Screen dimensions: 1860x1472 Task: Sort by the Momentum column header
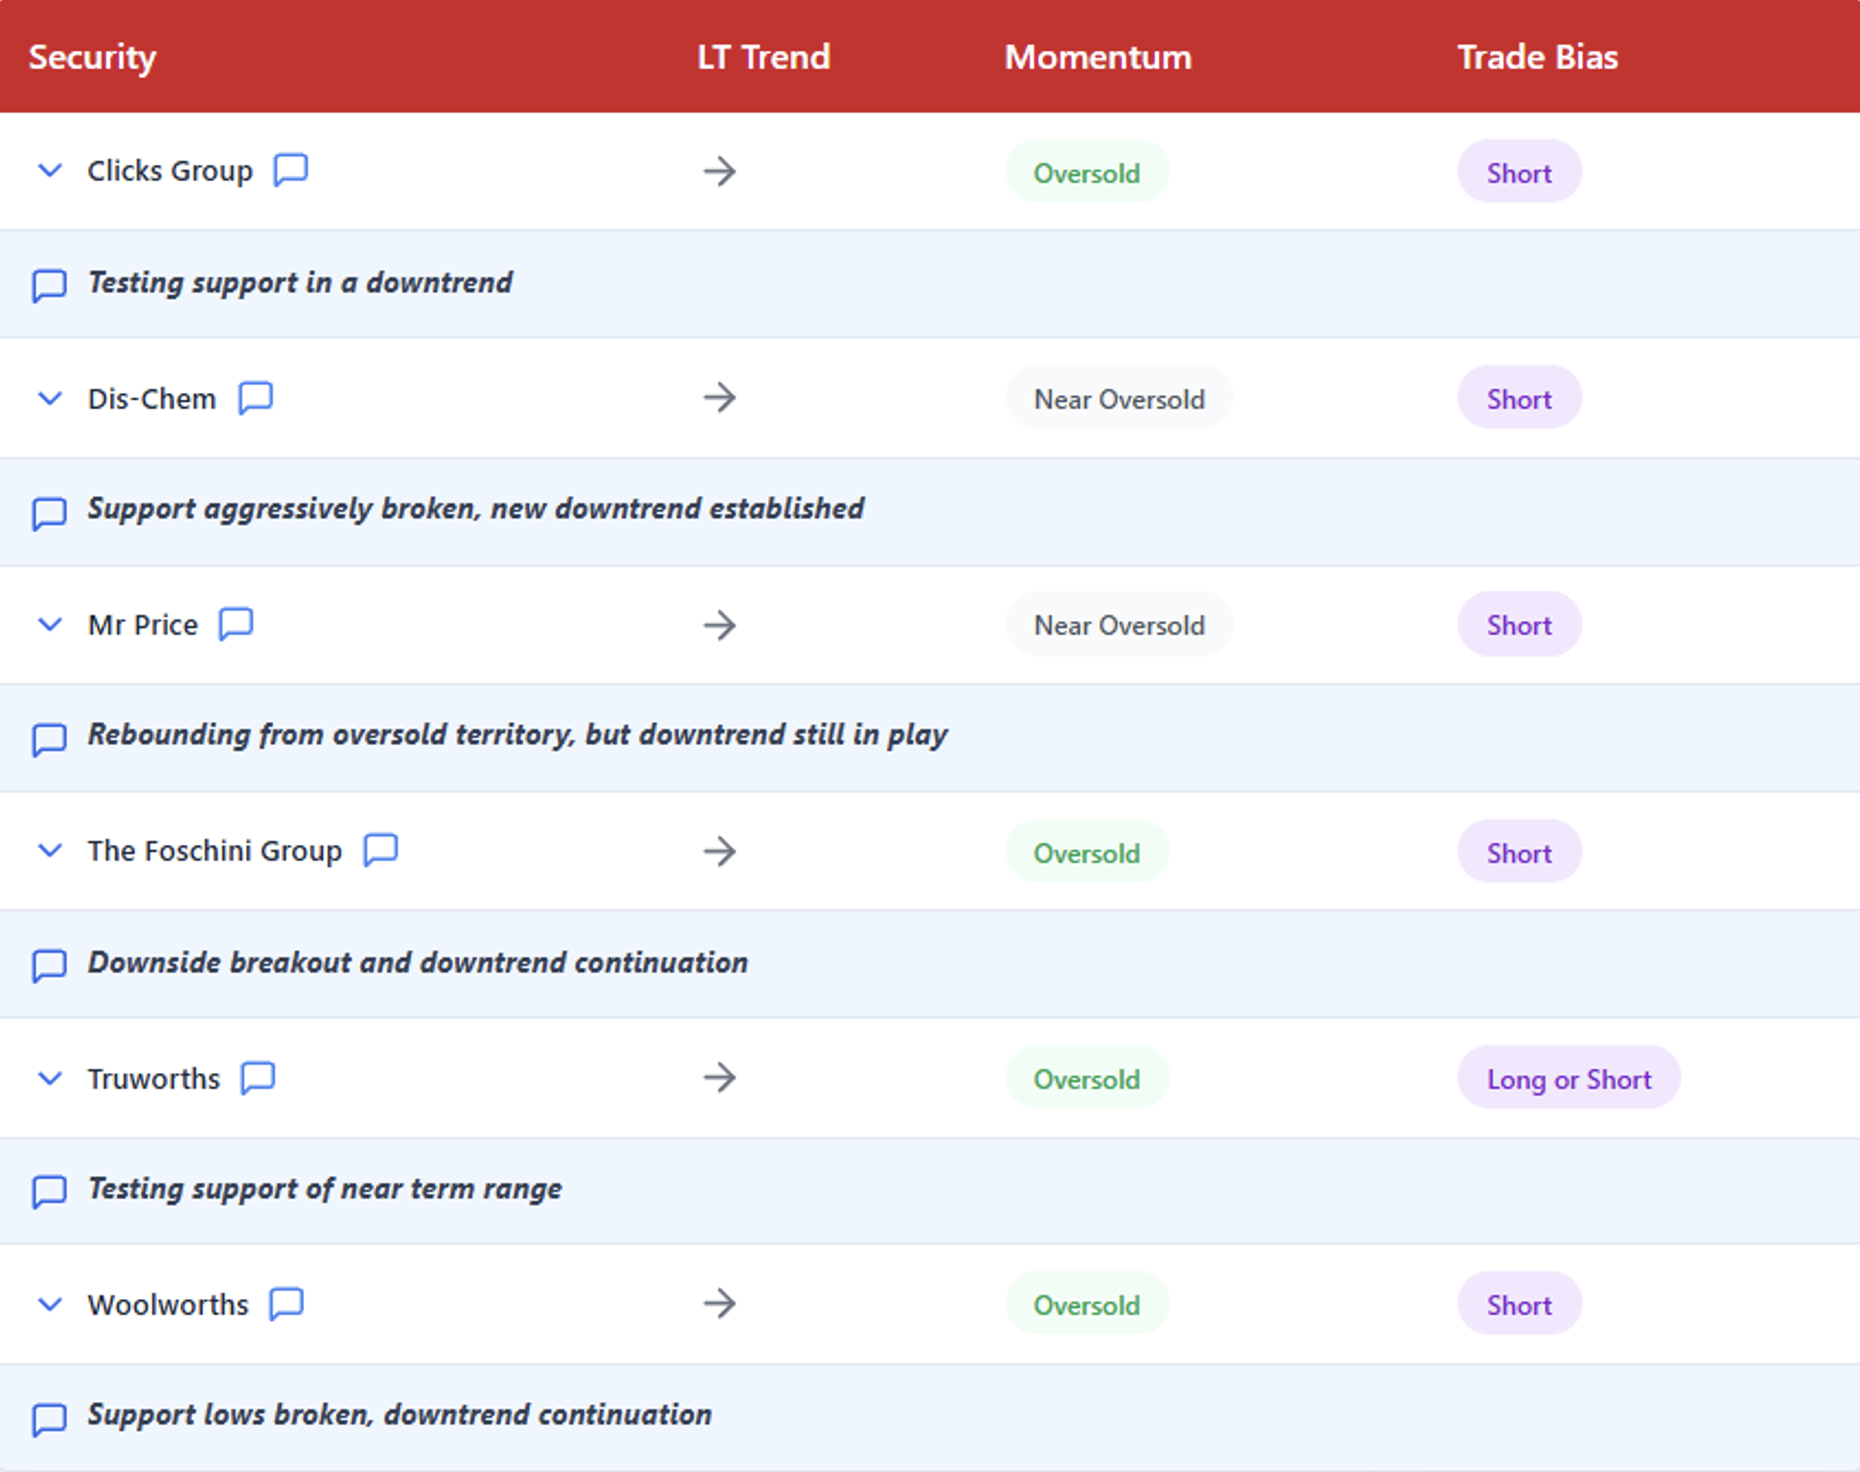1098,57
